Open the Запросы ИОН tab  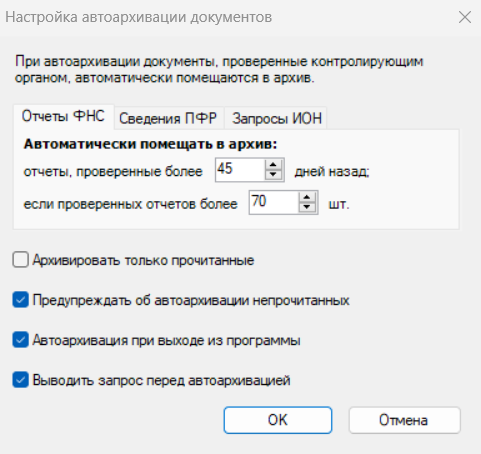coord(277,118)
